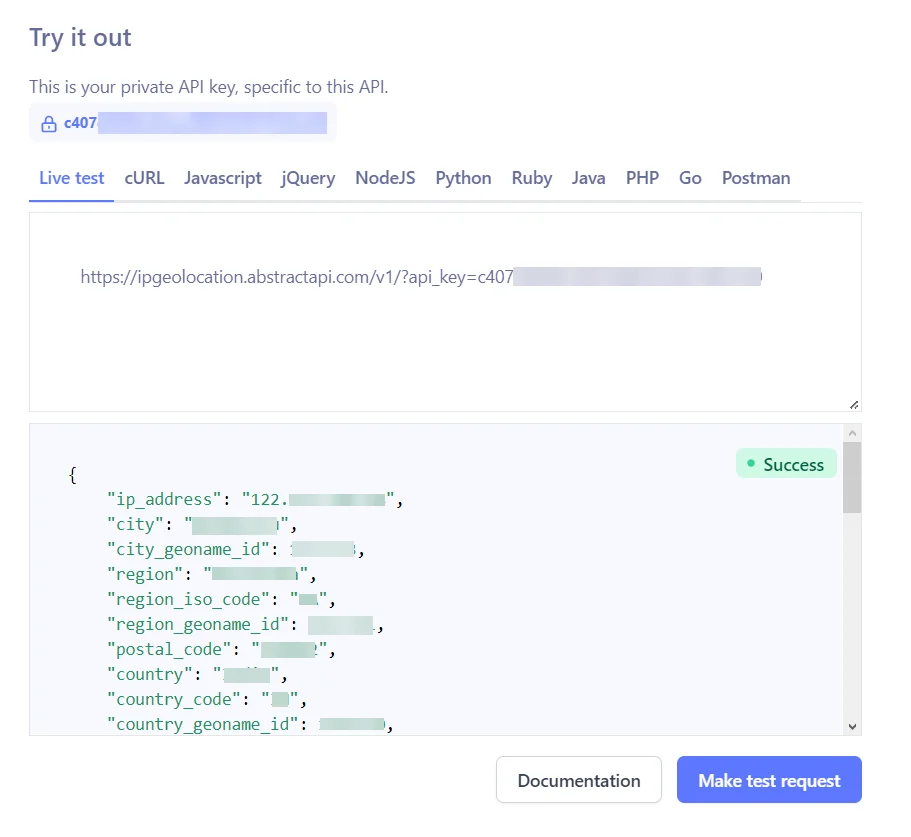Open the cURL tab
The image size is (911, 837).
(x=144, y=178)
